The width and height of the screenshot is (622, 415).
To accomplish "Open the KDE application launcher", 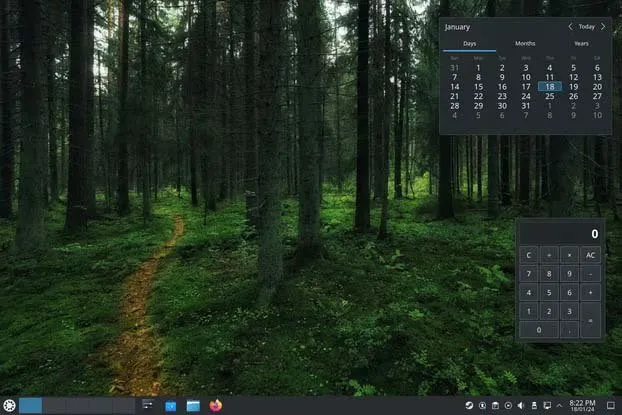I will pyautogui.click(x=9, y=405).
